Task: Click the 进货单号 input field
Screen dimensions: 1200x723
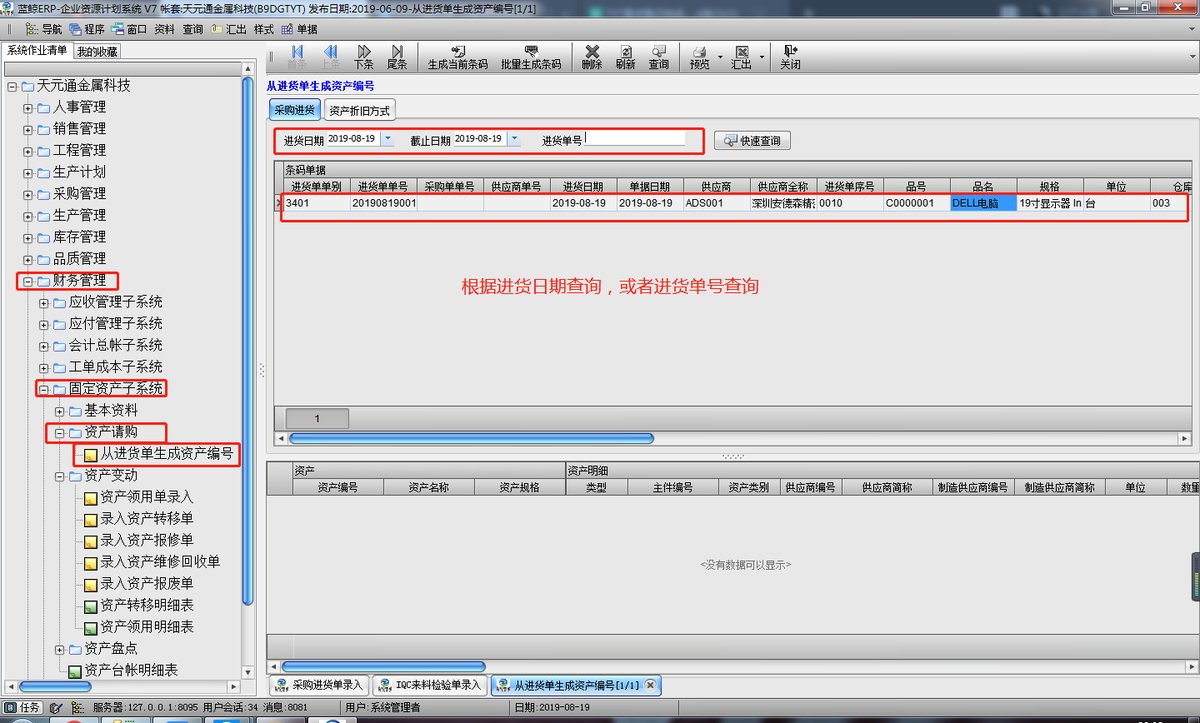Action: point(636,140)
